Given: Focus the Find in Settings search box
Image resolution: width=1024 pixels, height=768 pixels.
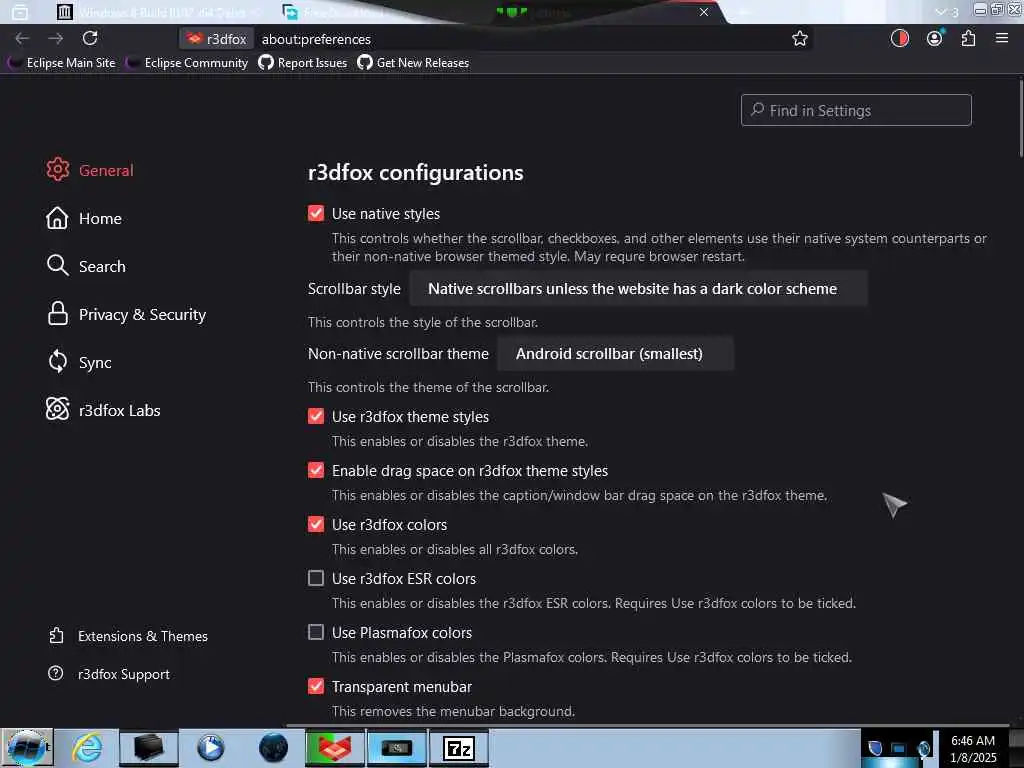Looking at the screenshot, I should [x=856, y=110].
